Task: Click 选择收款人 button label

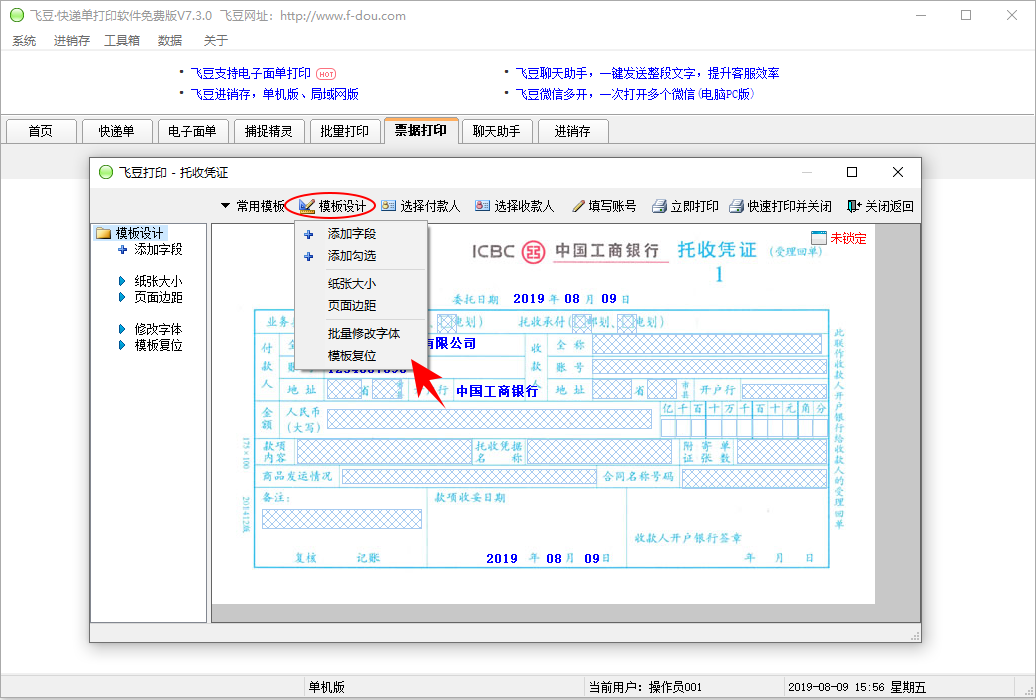Action: 524,206
